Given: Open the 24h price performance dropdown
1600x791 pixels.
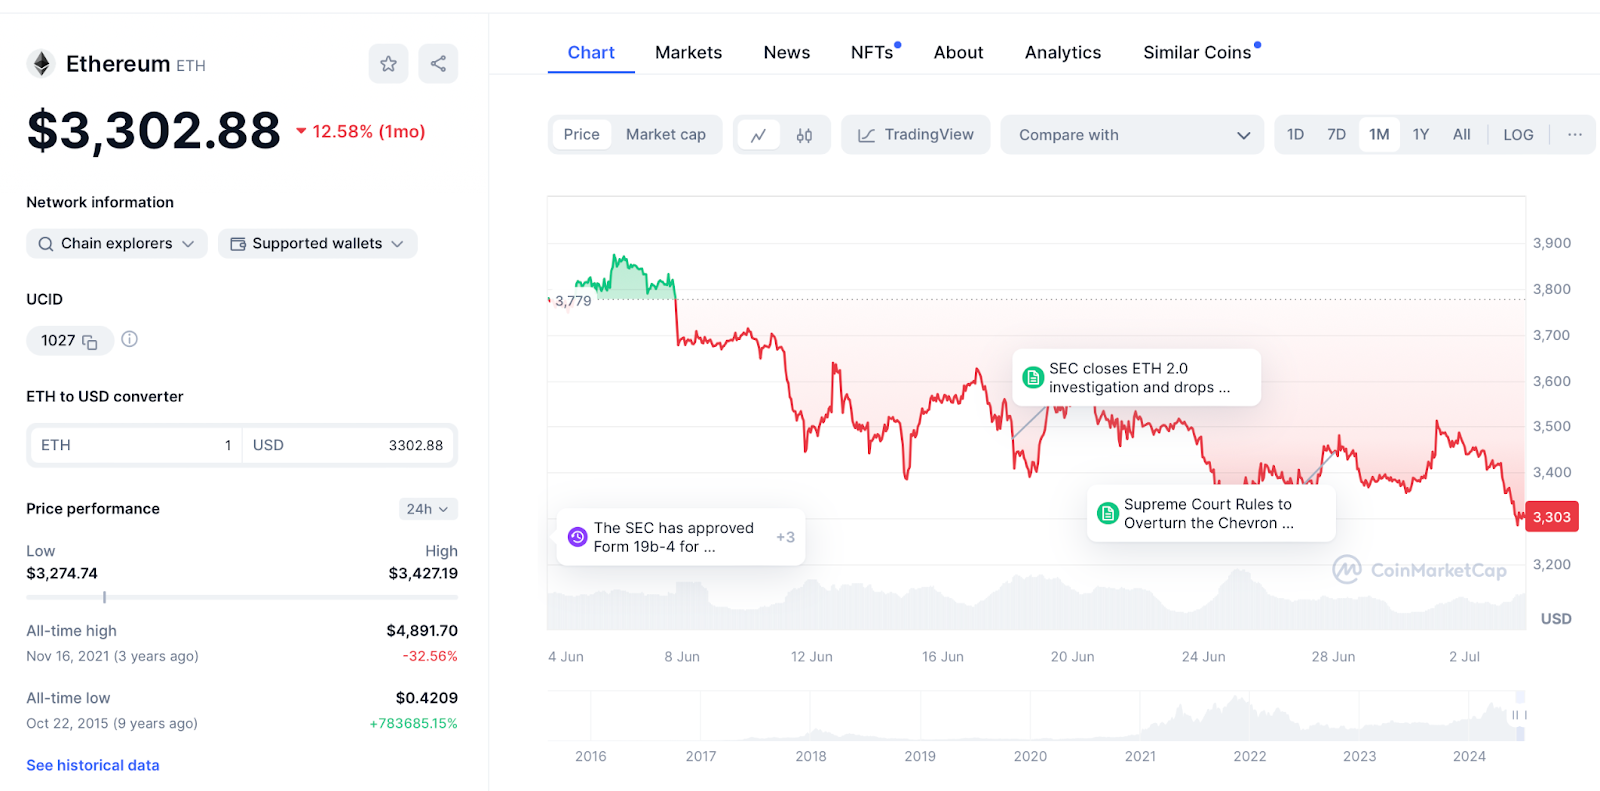Looking at the screenshot, I should 428,509.
